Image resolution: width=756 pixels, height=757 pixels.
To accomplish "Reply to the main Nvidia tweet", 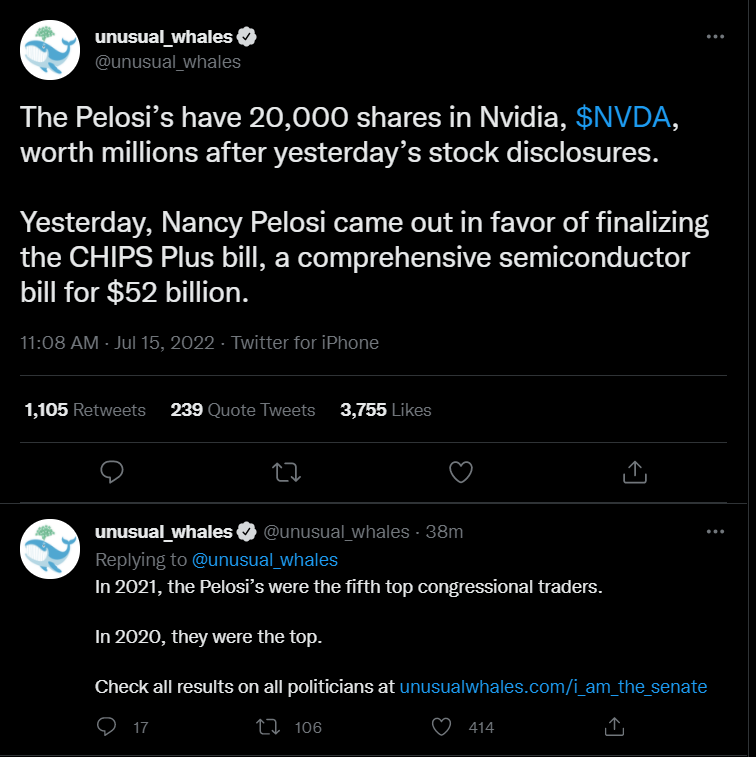I will pos(112,472).
